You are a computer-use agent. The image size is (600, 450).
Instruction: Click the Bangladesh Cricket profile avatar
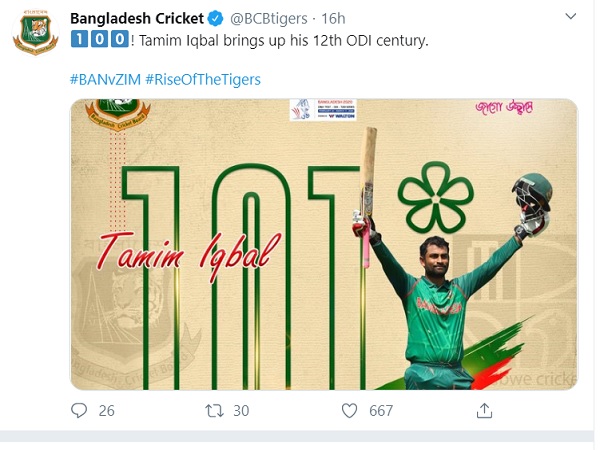[x=35, y=33]
